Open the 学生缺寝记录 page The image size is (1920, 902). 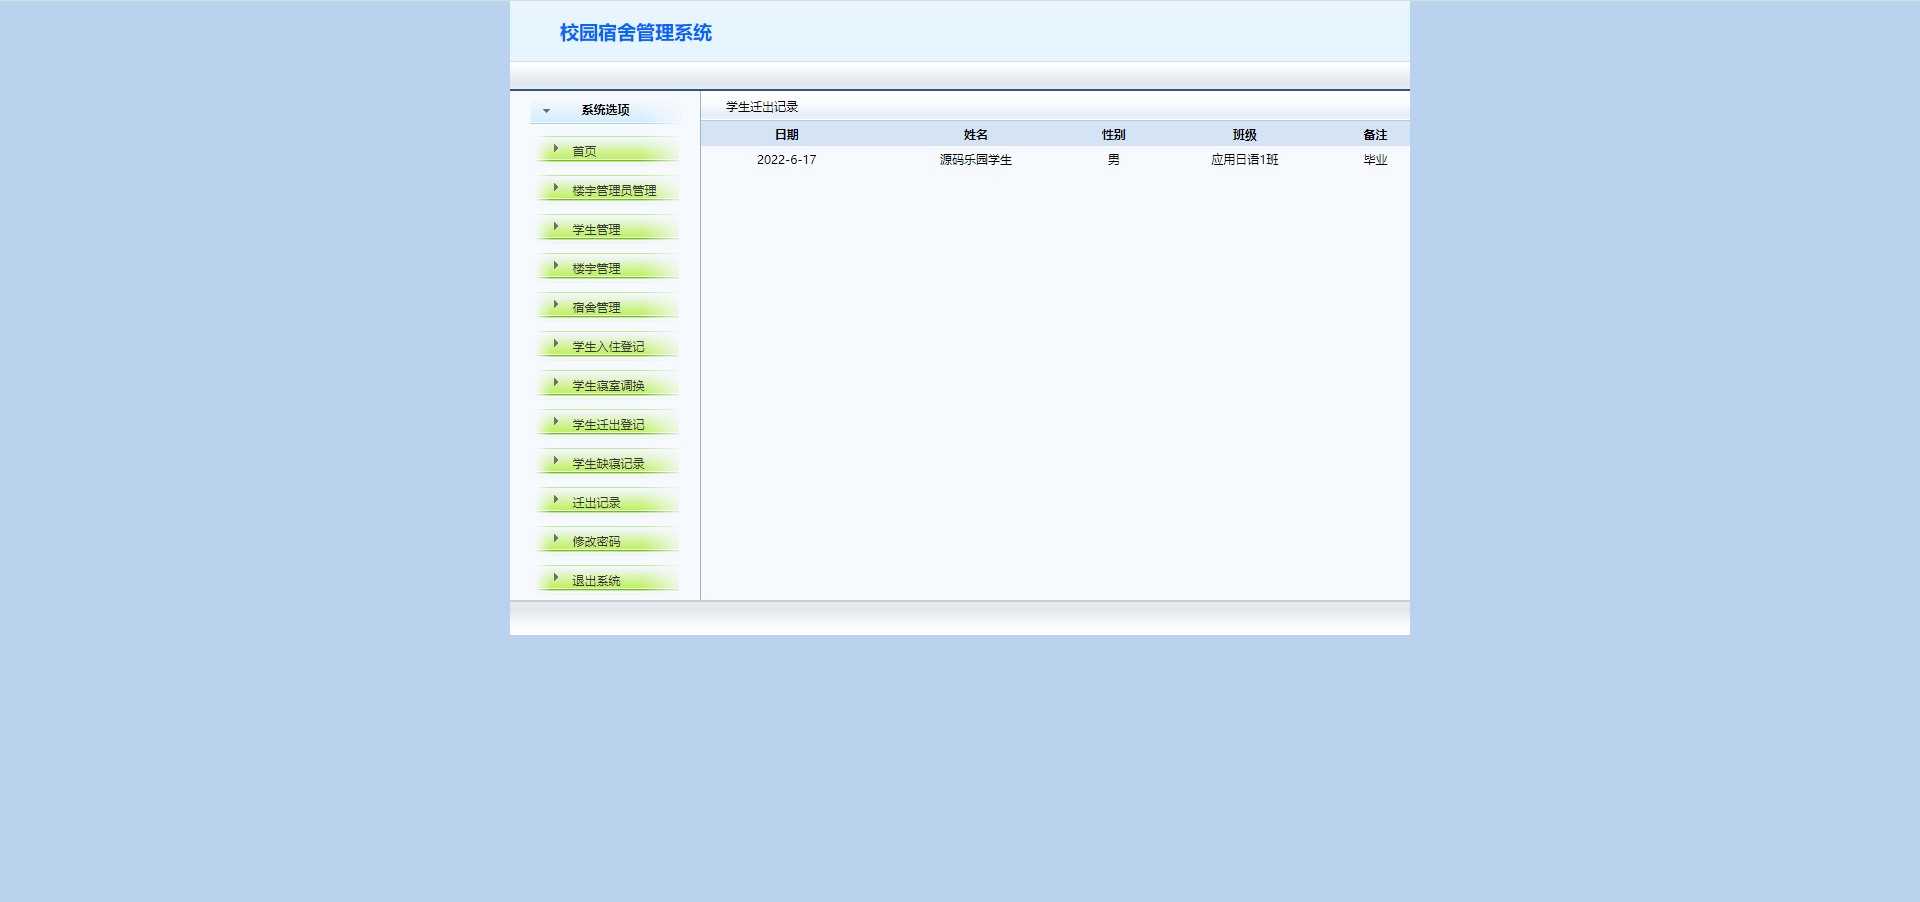coord(608,464)
